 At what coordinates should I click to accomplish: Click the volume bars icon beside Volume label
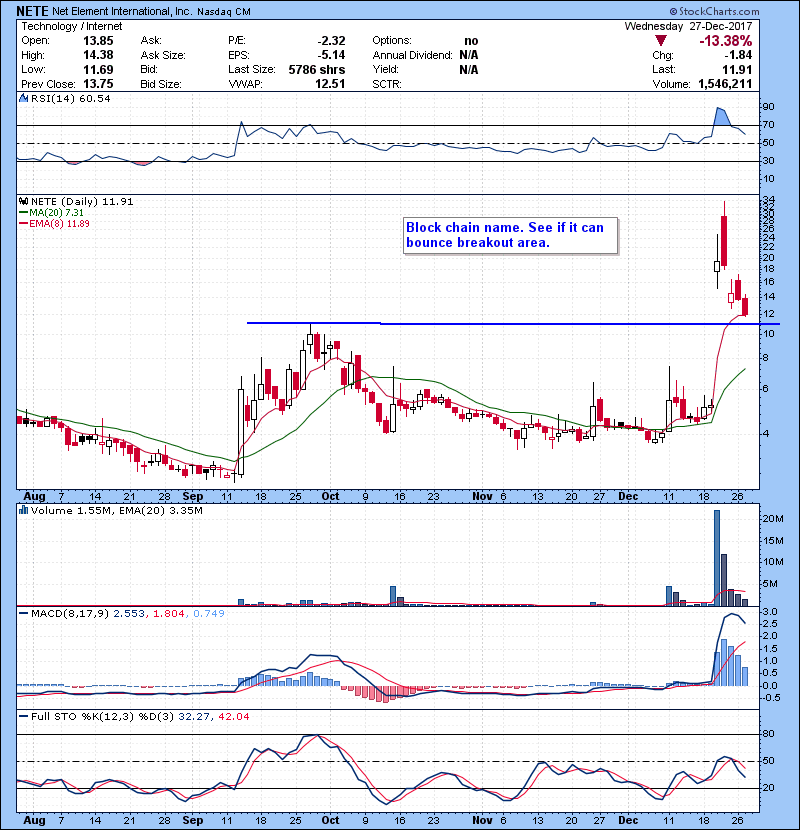(x=23, y=510)
